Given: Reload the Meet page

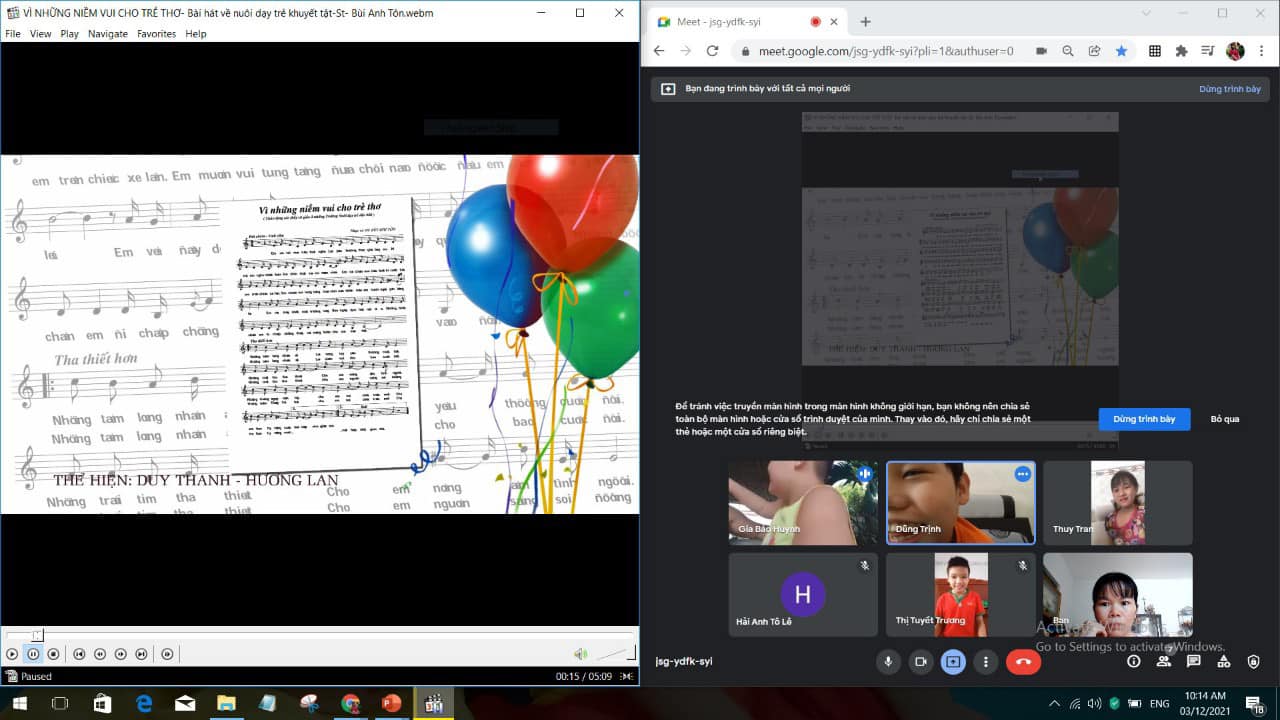Looking at the screenshot, I should pos(714,51).
